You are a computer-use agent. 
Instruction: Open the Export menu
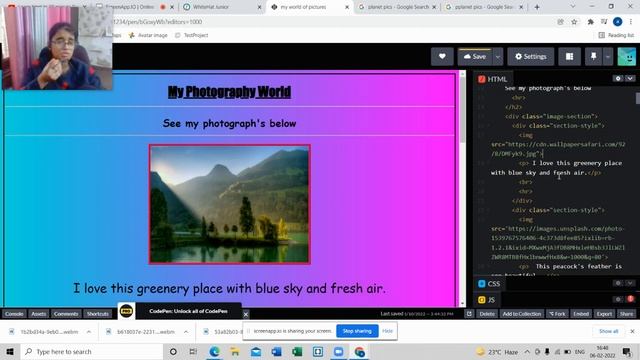click(604, 314)
